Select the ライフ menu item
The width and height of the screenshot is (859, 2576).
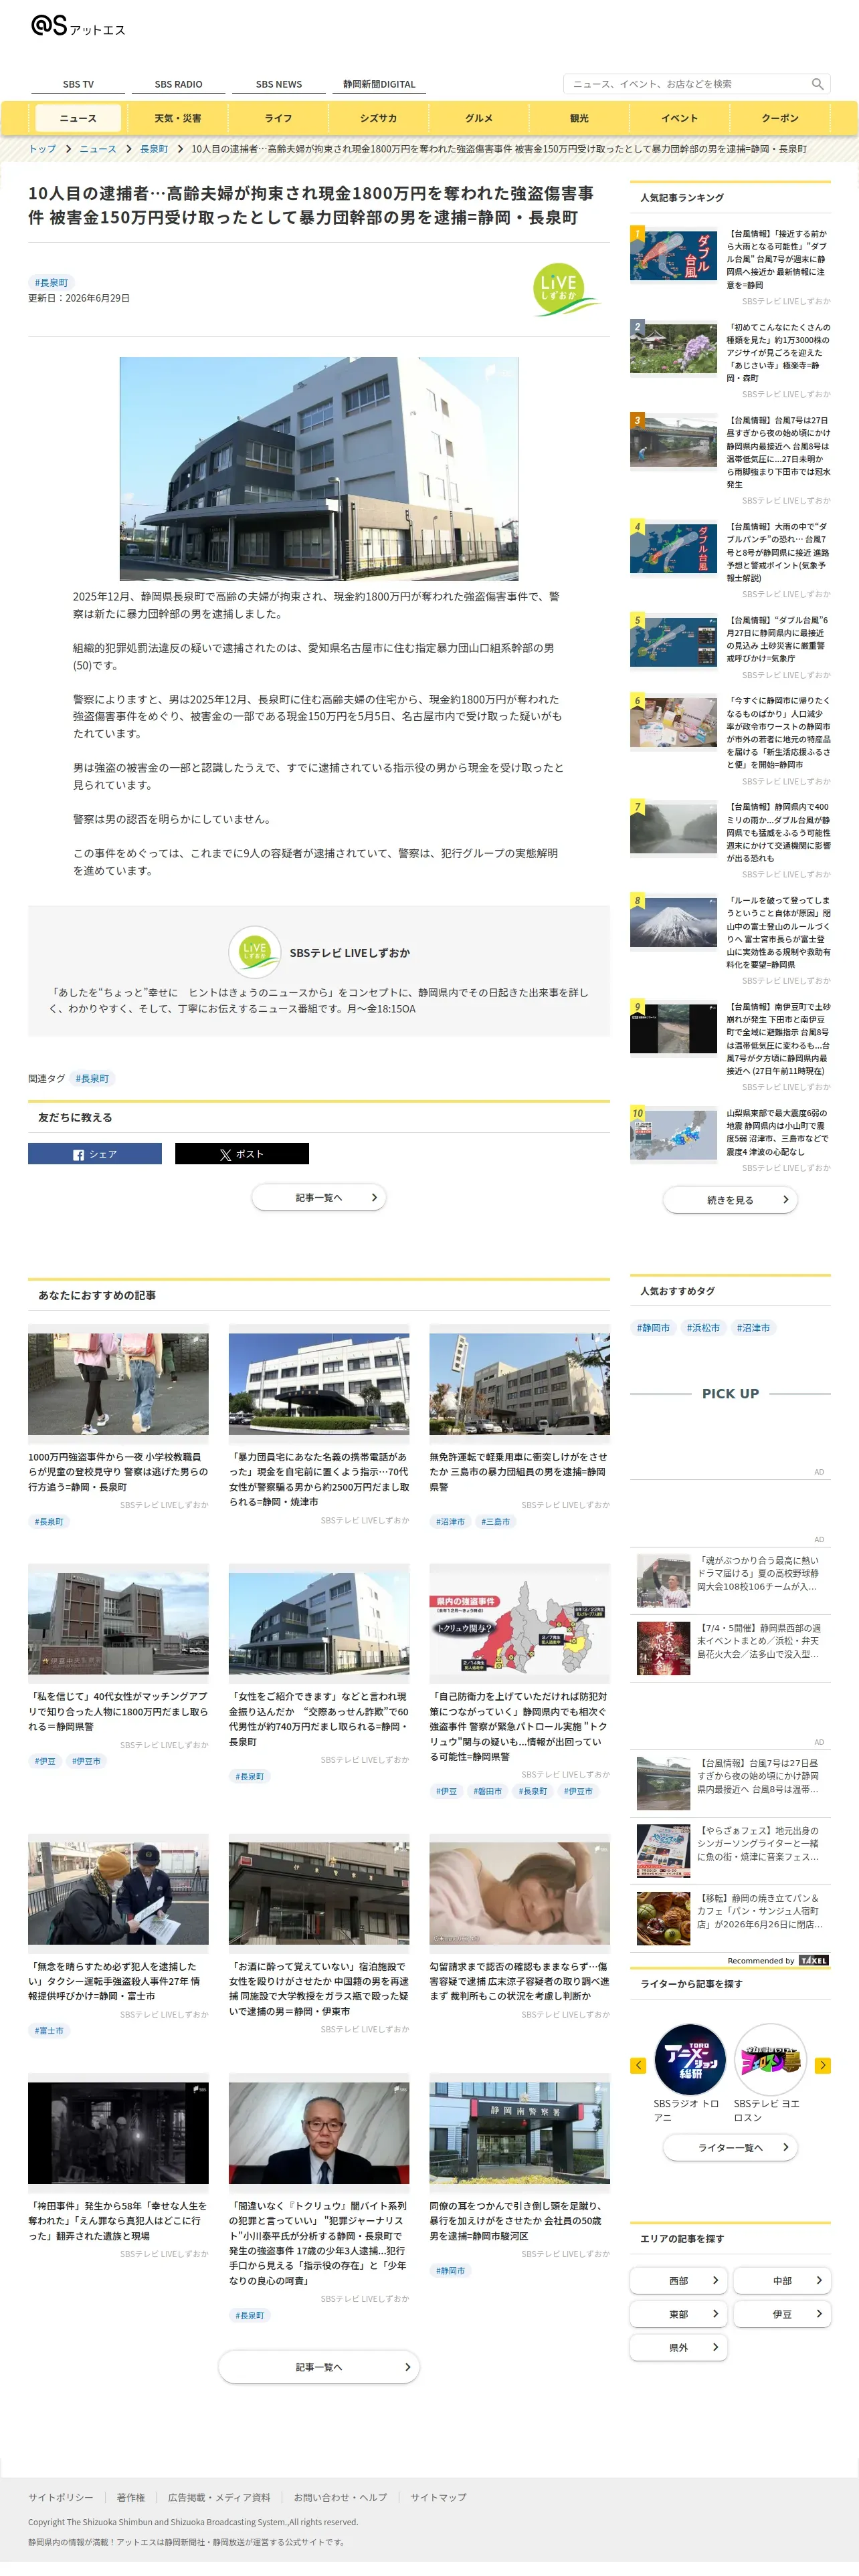[279, 118]
